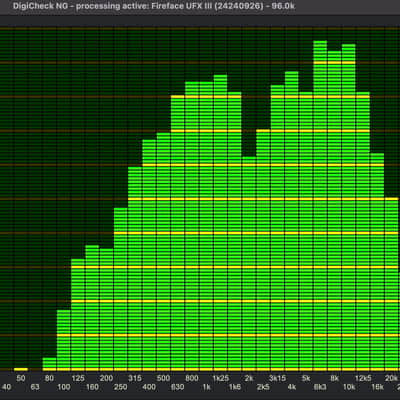Select the 1k25 frequency label

pyautogui.click(x=221, y=378)
